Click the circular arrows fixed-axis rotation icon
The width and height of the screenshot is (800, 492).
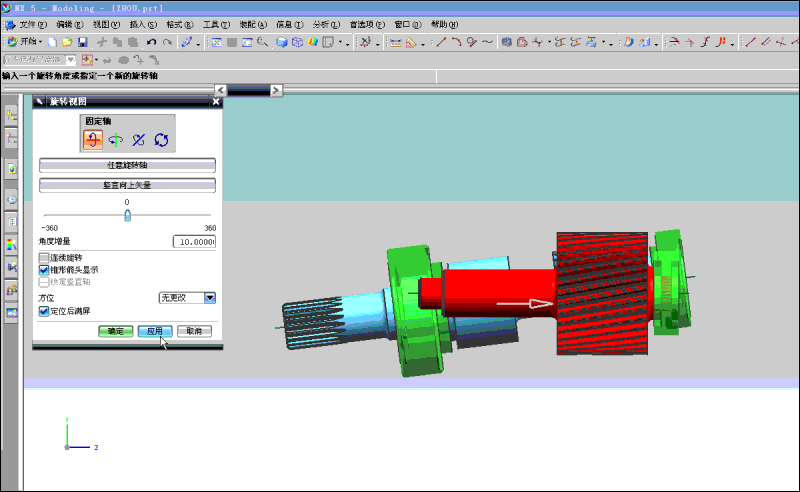(x=161, y=139)
